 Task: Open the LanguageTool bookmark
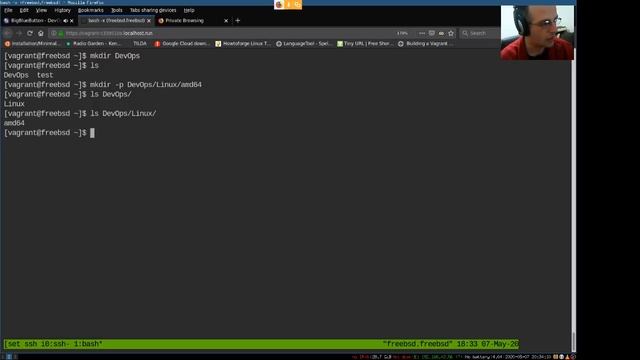click(x=304, y=44)
